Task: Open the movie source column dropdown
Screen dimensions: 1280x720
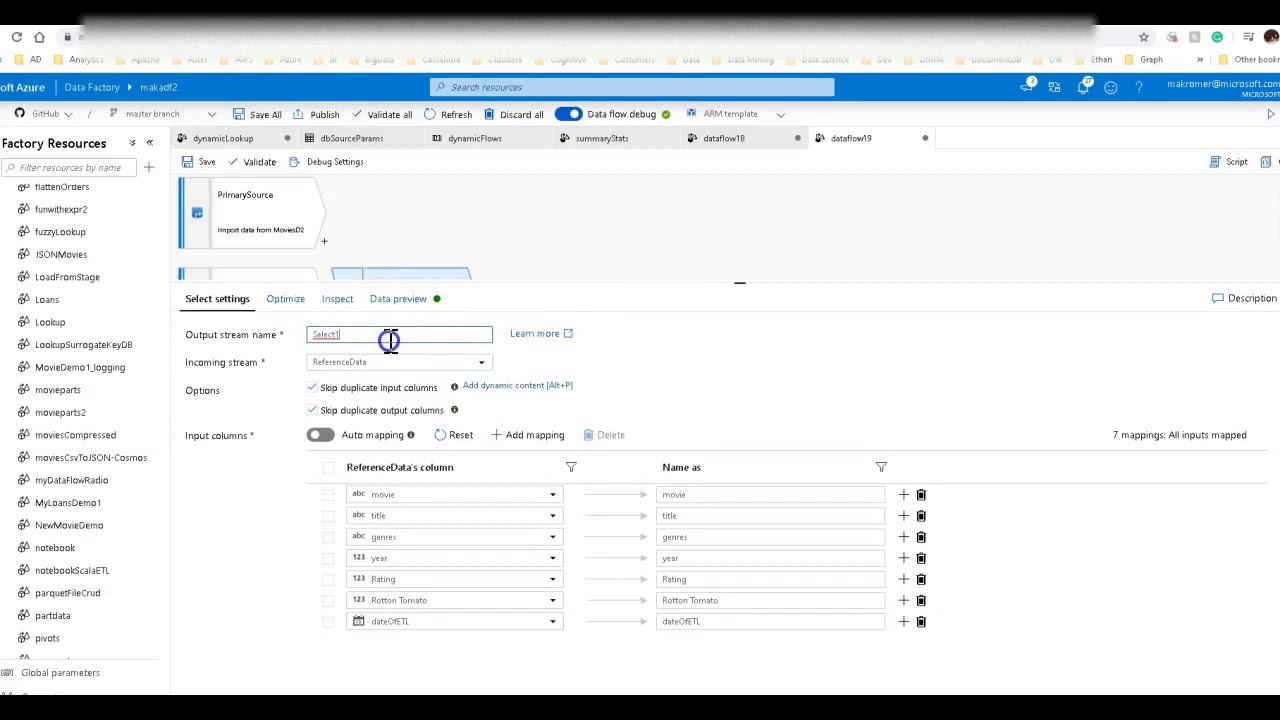Action: [455, 494]
